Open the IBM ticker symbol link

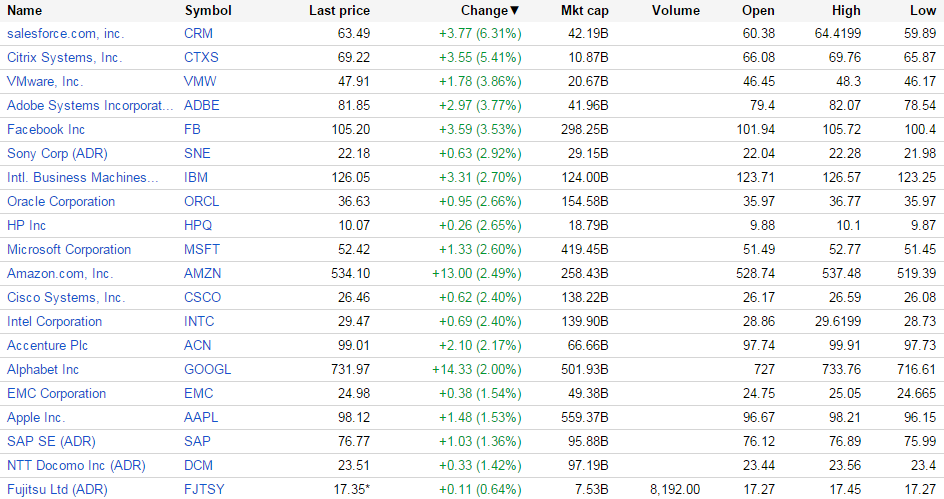(196, 177)
